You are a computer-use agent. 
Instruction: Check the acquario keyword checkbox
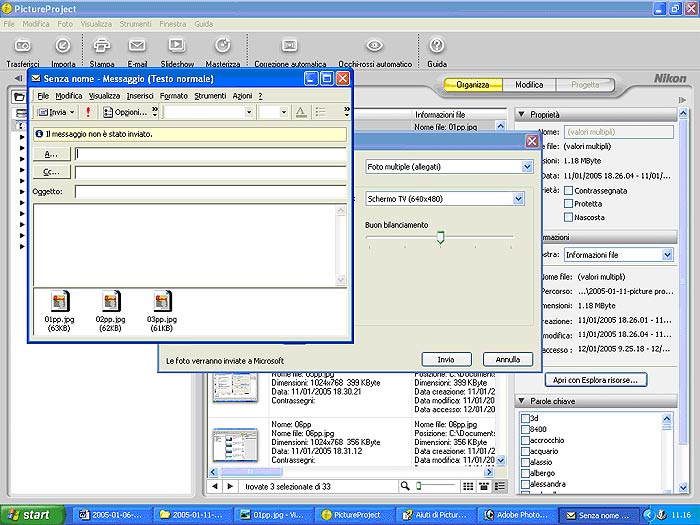(x=525, y=451)
